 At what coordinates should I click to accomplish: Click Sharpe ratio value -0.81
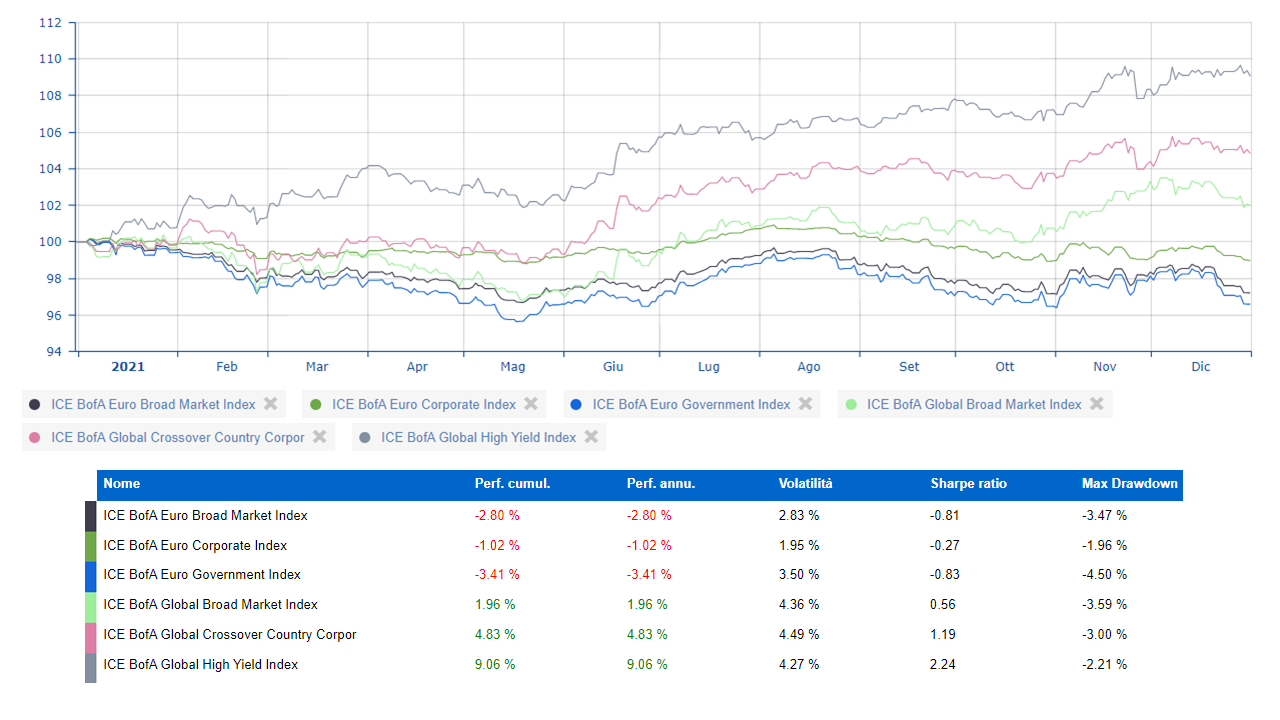[x=945, y=516]
